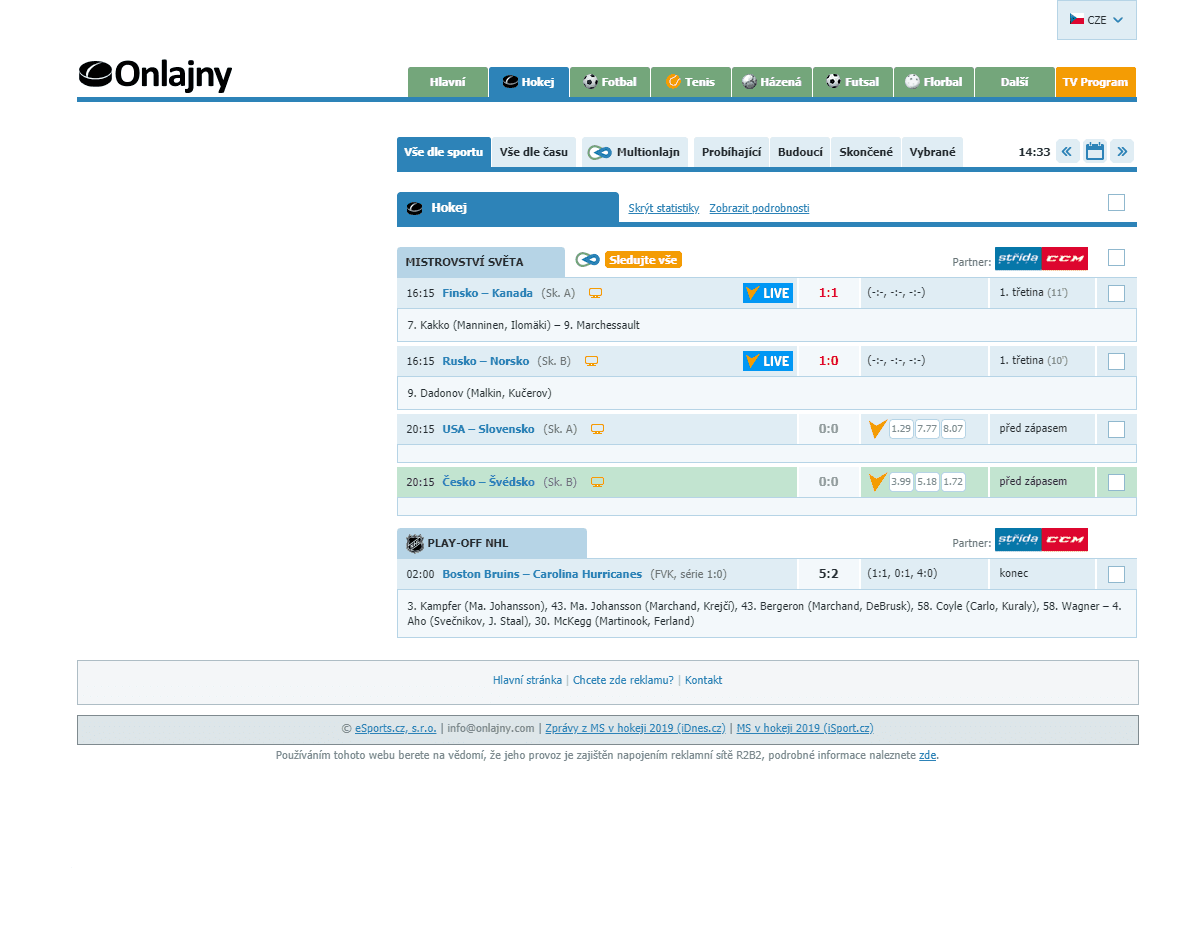Click TV icon for USA – Slovensko
The width and height of the screenshot is (1196, 940).
597,429
